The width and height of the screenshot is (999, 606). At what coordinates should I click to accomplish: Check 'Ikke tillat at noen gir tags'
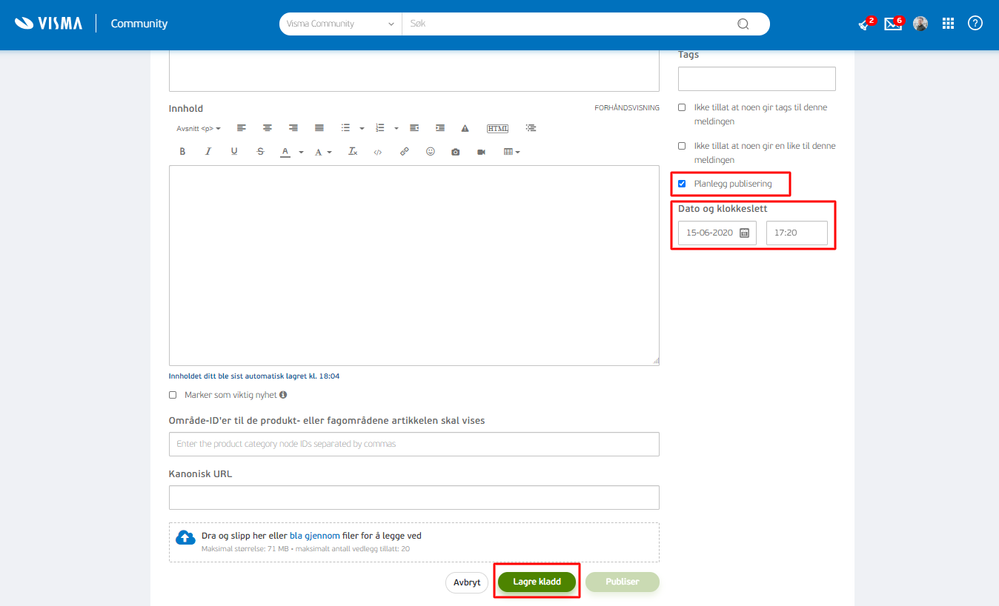click(682, 108)
